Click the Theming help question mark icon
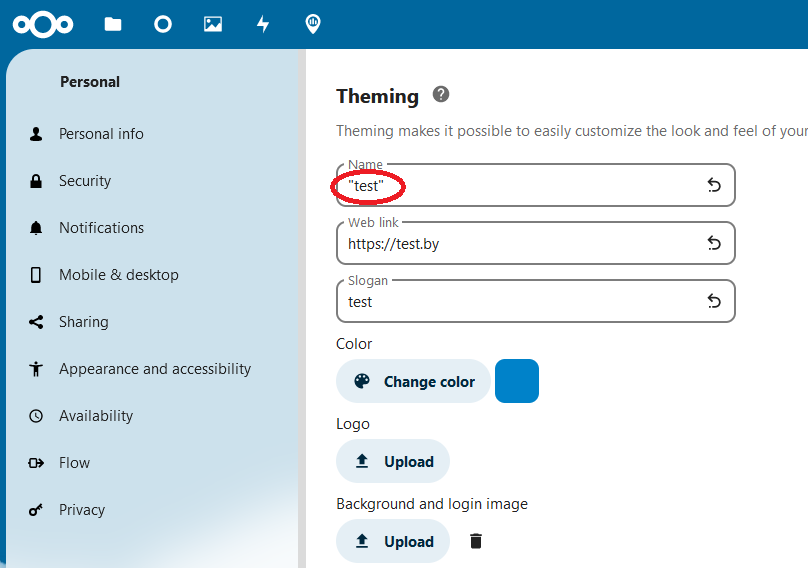Image resolution: width=808 pixels, height=568 pixels. click(441, 95)
